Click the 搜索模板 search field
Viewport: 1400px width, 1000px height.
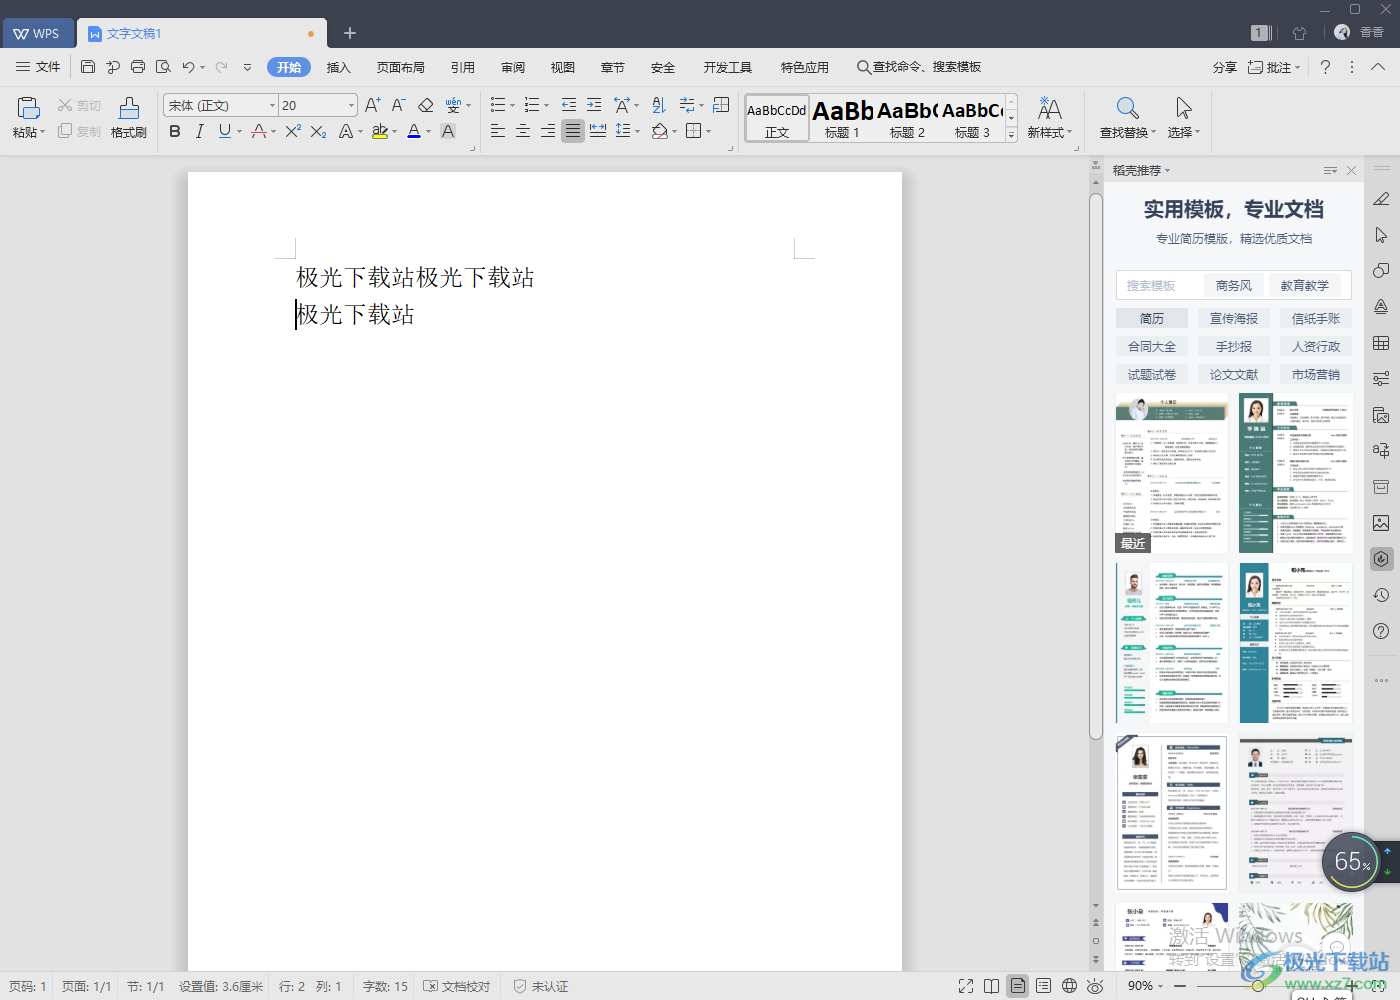tap(1160, 285)
